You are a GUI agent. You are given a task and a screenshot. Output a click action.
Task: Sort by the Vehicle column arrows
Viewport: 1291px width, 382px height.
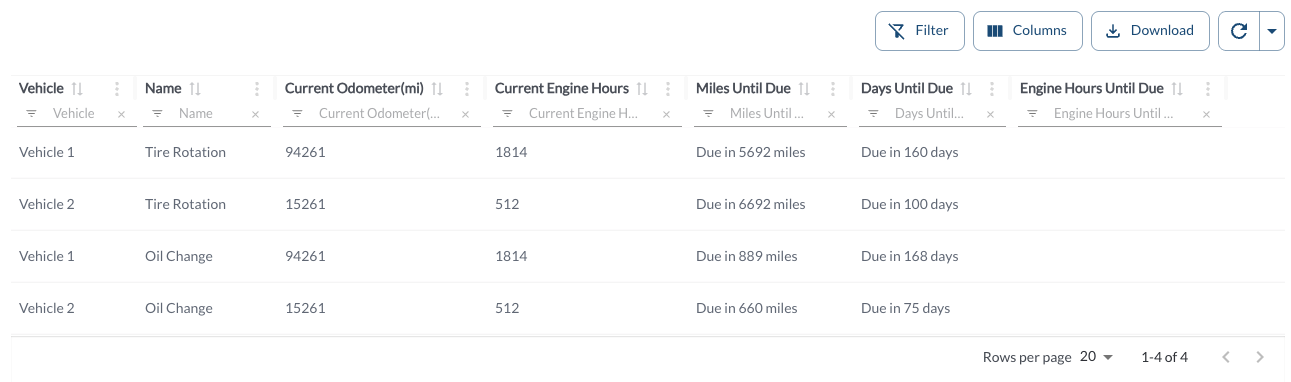point(77,89)
